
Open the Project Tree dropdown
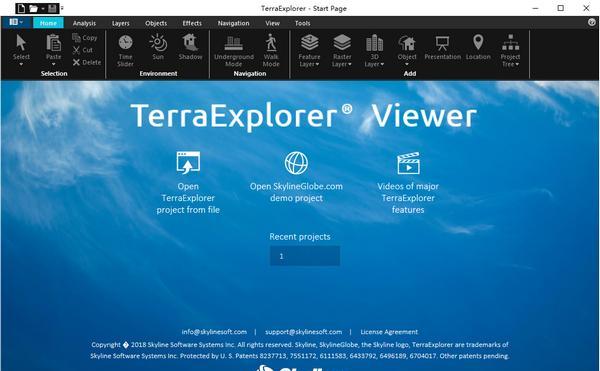tap(510, 50)
